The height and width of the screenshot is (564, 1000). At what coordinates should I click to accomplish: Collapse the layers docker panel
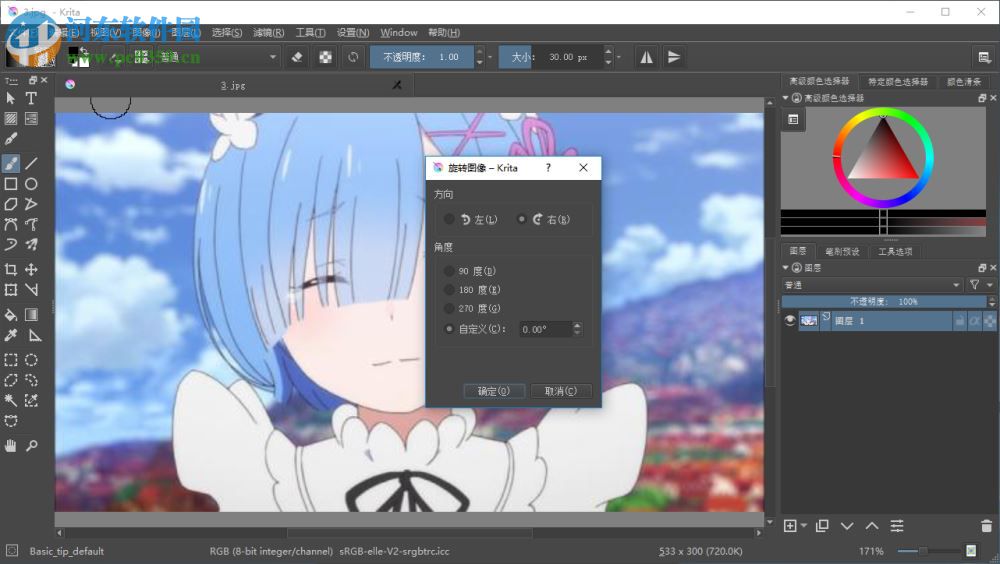786,267
